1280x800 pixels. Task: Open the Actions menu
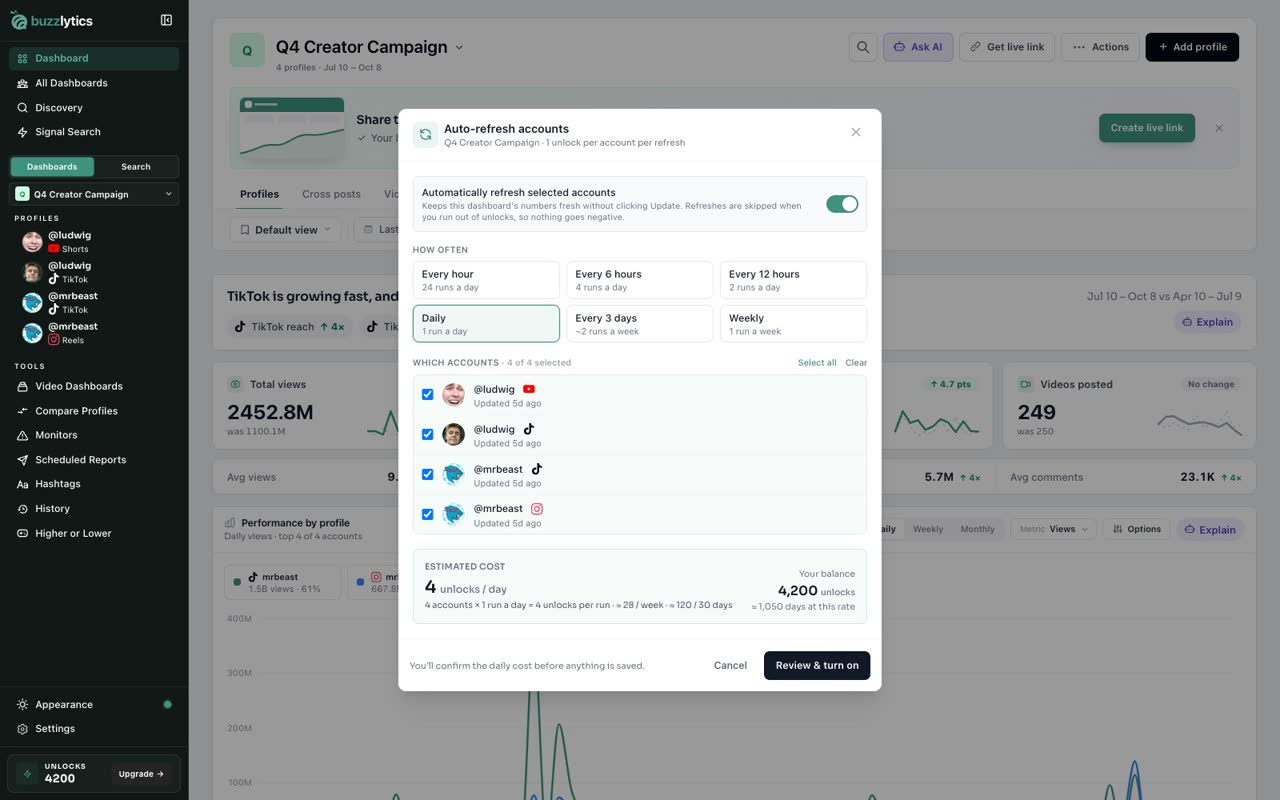tap(1101, 47)
